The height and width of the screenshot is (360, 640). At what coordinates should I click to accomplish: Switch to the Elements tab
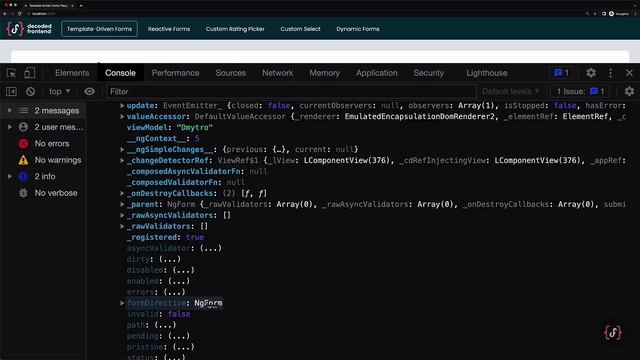pos(72,73)
